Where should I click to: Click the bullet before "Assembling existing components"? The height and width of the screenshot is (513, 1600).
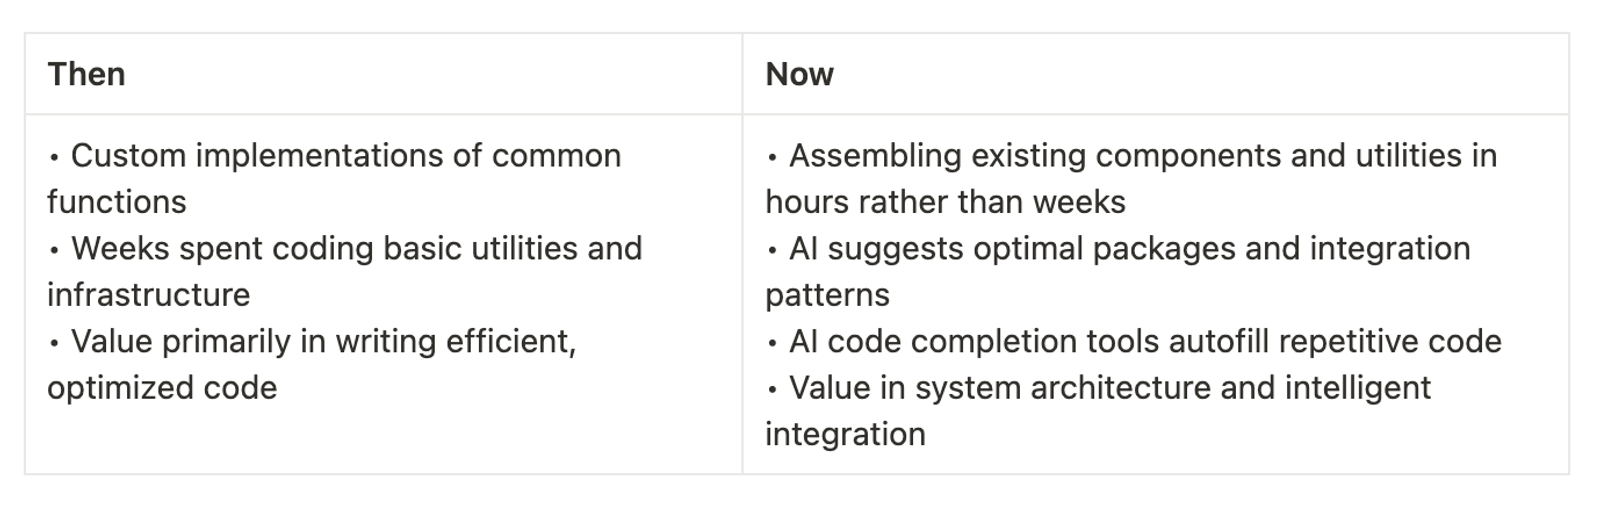[x=772, y=157]
